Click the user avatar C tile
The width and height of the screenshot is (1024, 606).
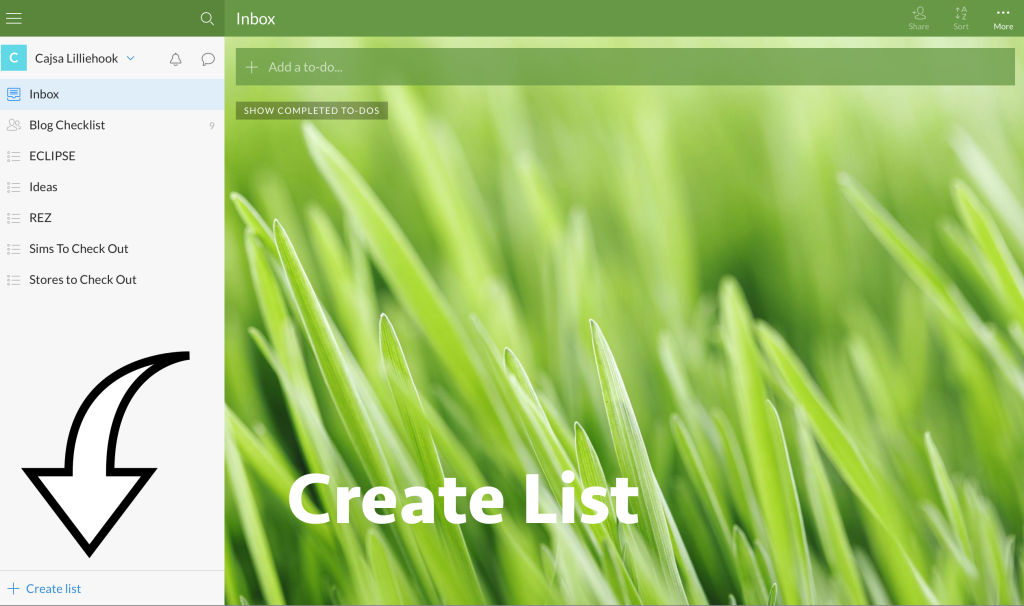tap(14, 58)
